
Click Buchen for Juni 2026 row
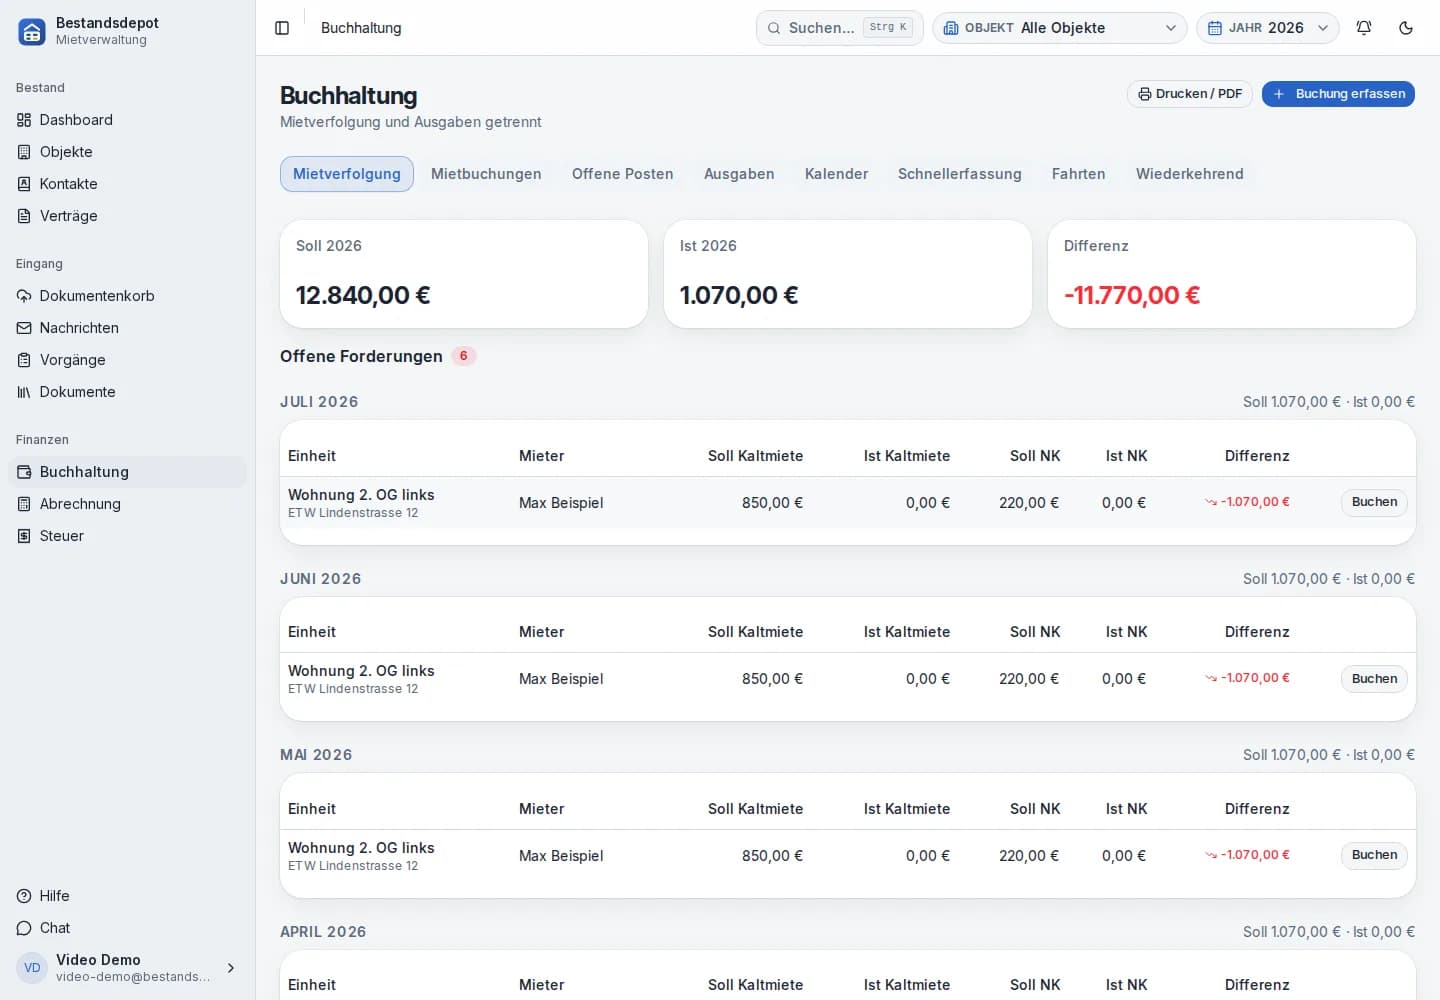1374,679
